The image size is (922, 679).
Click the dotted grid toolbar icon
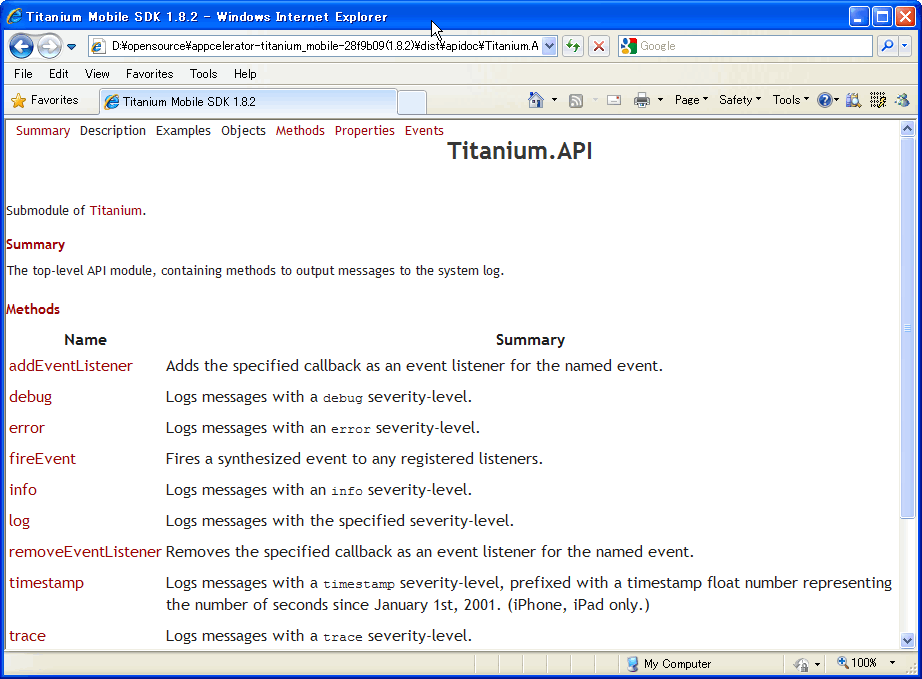coord(878,101)
